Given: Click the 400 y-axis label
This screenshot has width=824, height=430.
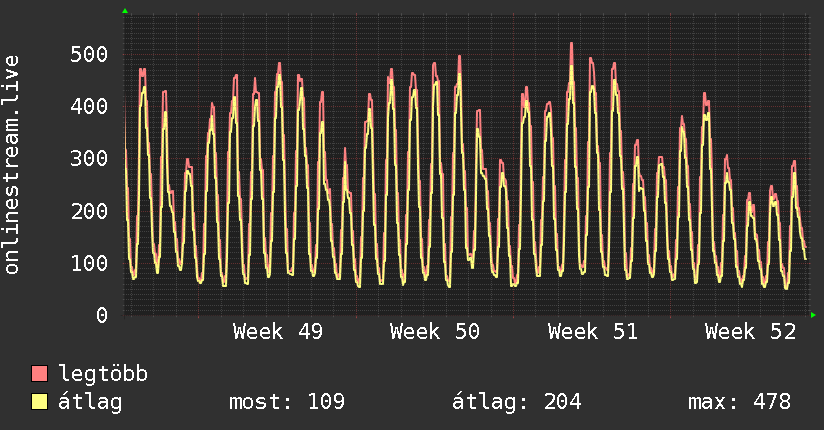Looking at the screenshot, I should pos(89,106).
